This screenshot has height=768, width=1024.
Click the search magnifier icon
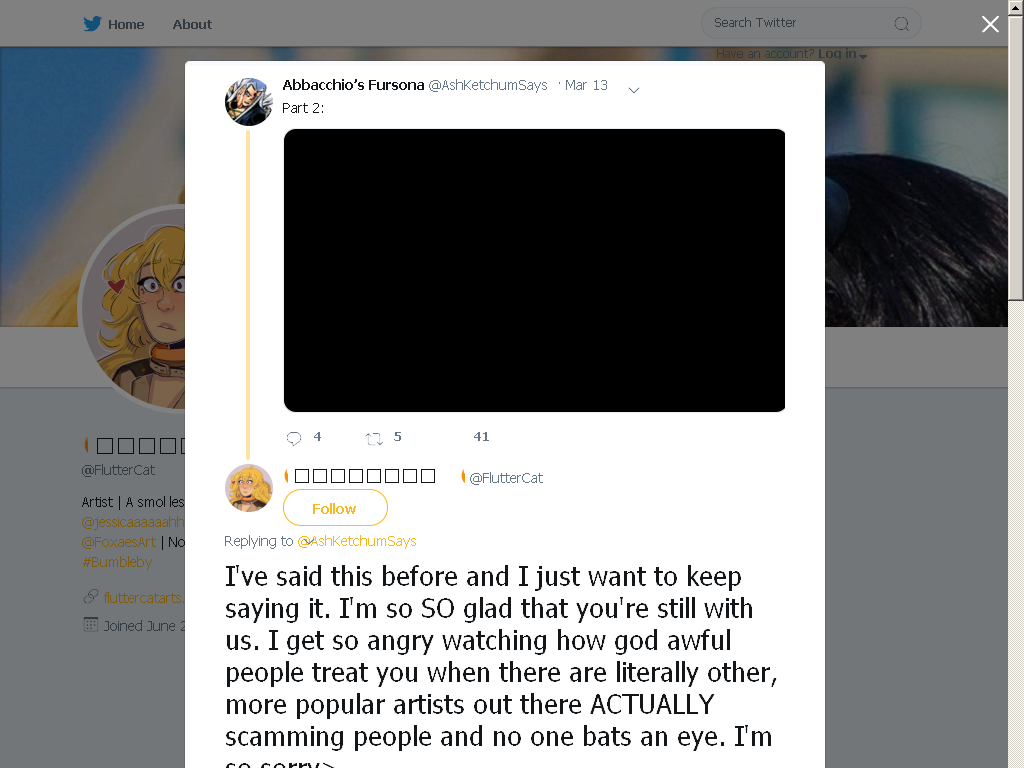[x=901, y=24]
